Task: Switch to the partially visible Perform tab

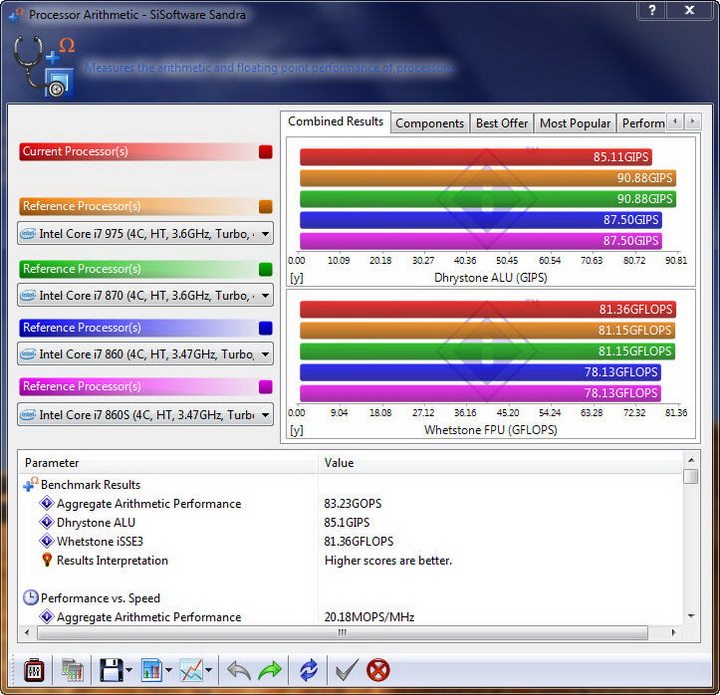Action: click(641, 123)
